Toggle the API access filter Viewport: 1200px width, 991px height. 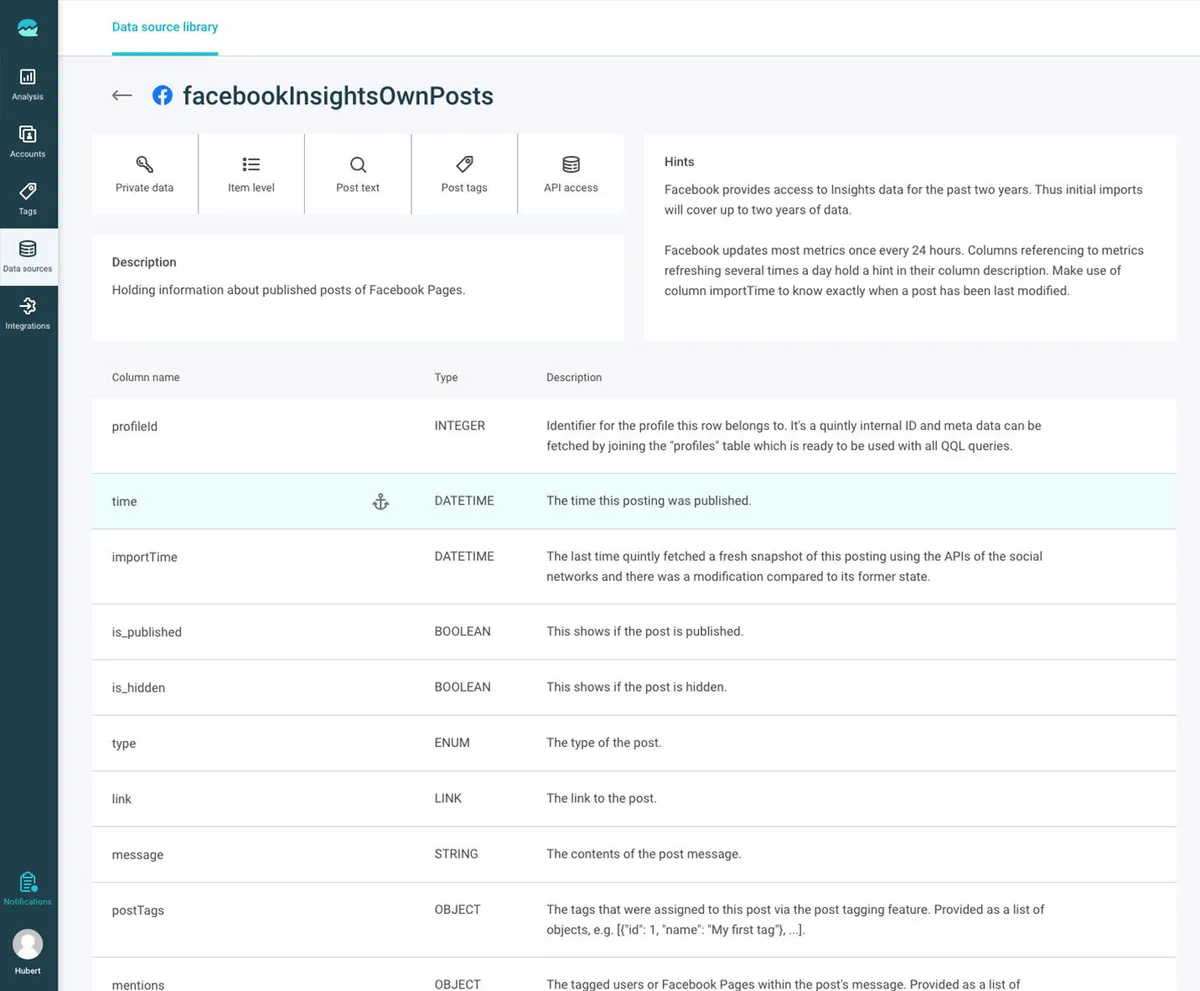click(x=570, y=173)
